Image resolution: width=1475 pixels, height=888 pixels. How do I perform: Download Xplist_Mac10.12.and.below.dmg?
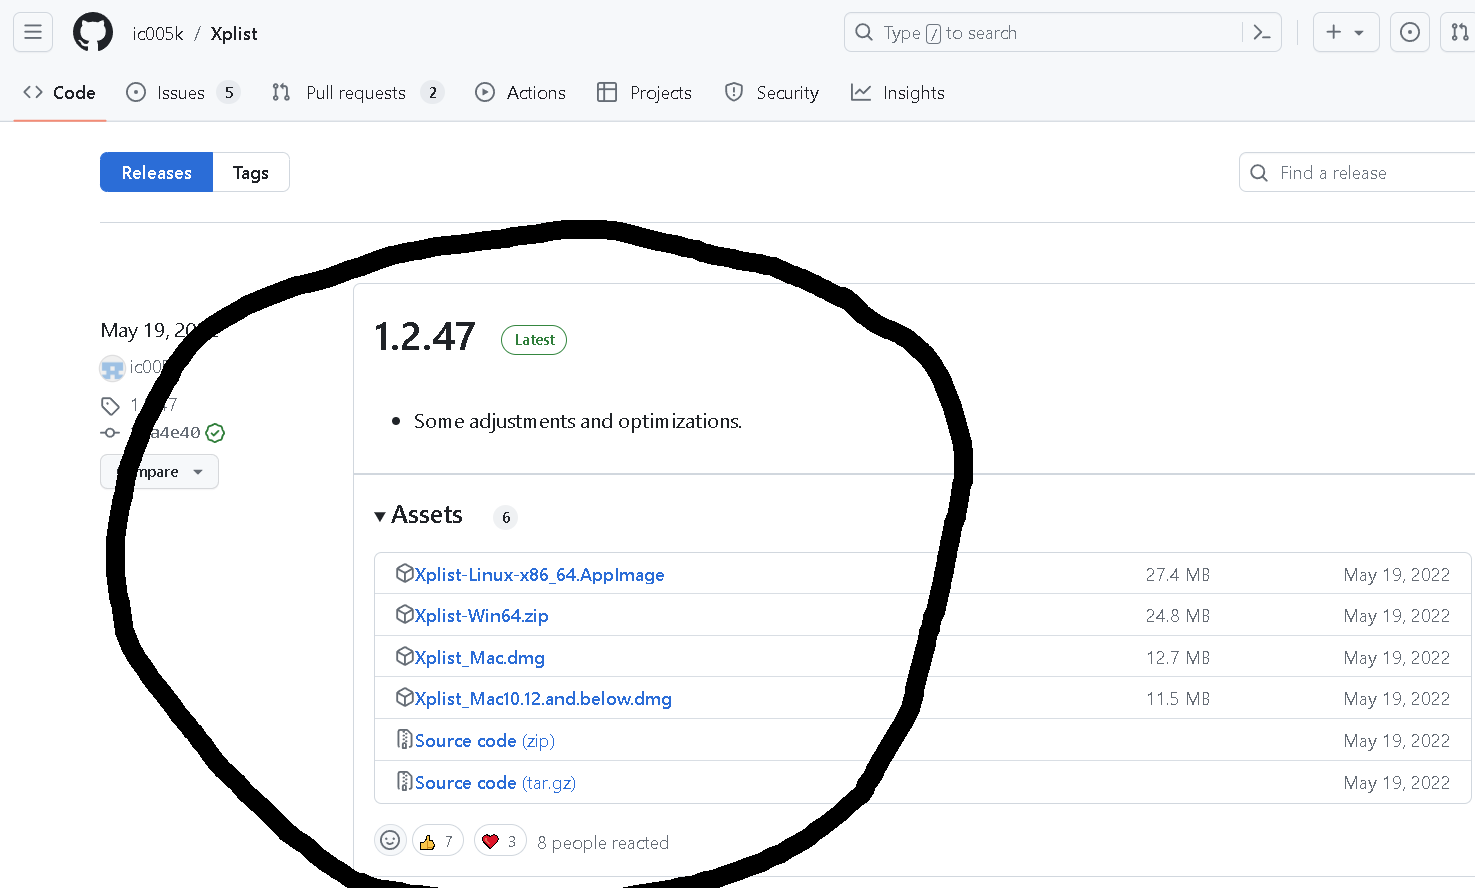point(543,699)
